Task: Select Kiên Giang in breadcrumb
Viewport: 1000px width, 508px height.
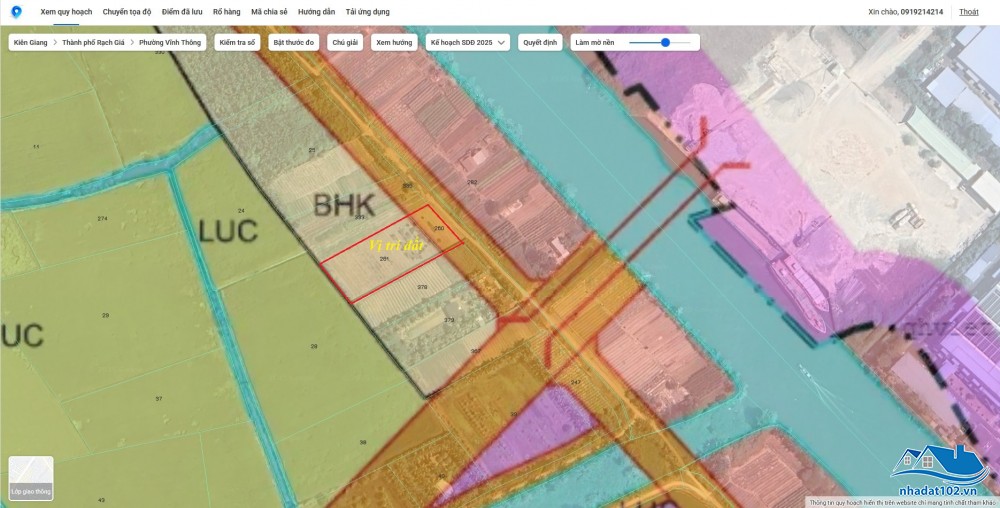Action: coord(31,43)
